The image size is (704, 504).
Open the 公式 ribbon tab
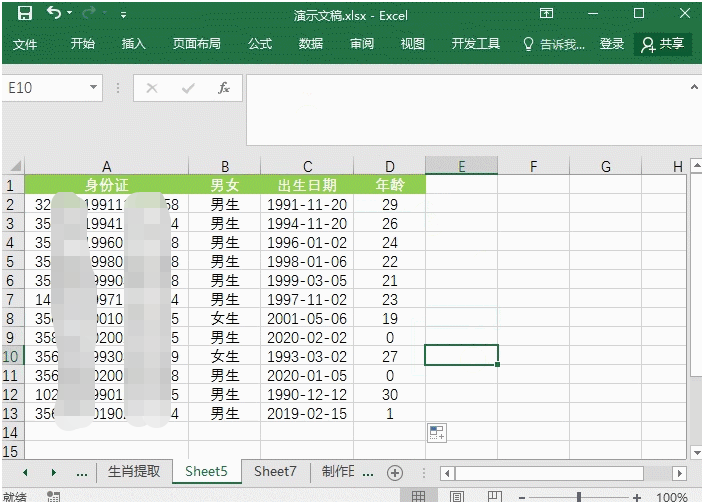(x=260, y=44)
